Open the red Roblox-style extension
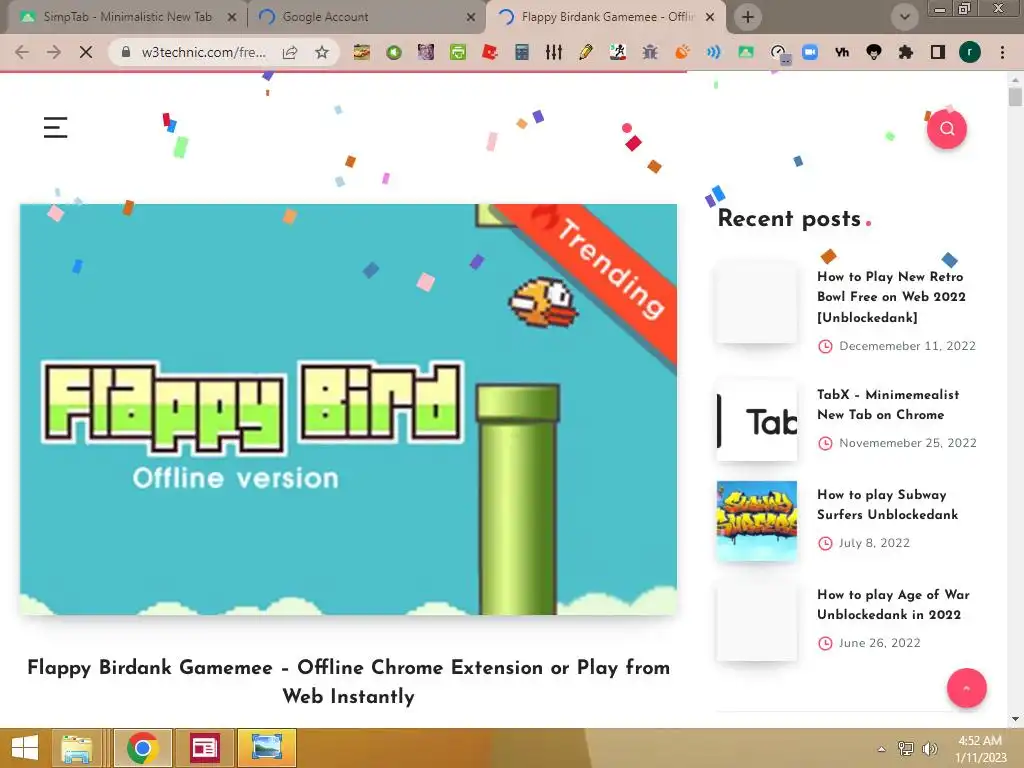This screenshot has height=768, width=1024. point(490,52)
